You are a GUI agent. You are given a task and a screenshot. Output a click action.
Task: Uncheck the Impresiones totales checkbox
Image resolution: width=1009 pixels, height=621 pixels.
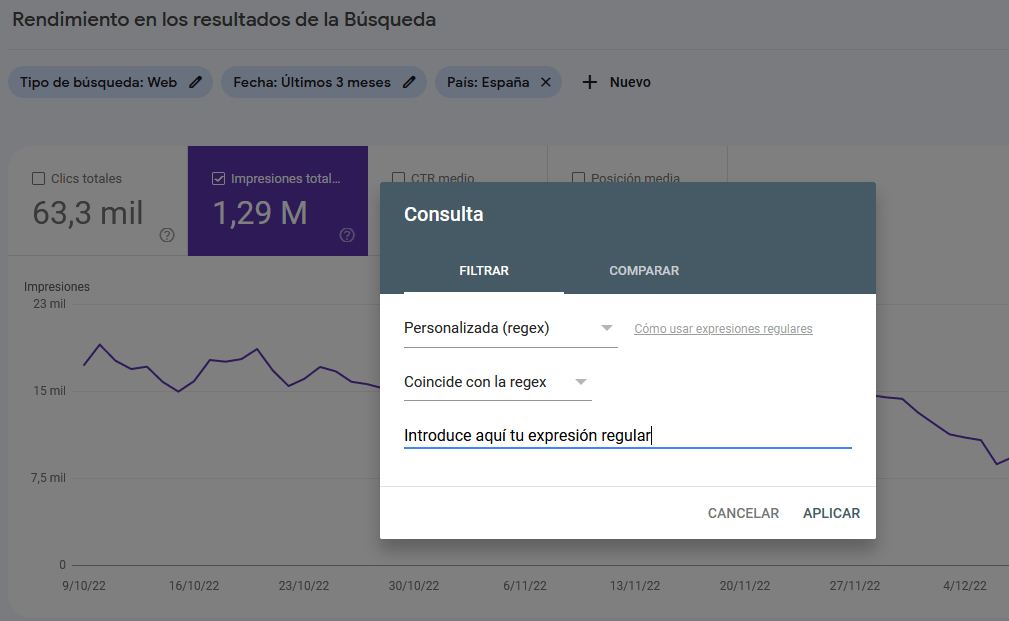219,179
